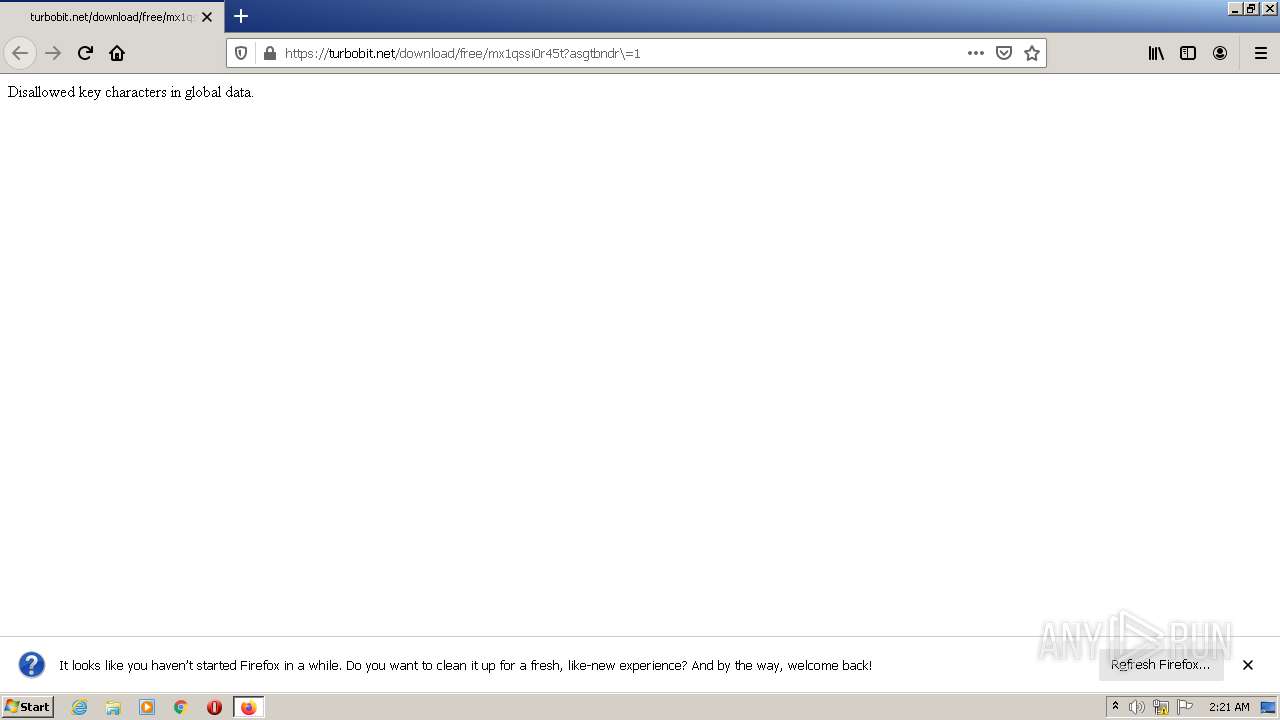Screen dimensions: 1280x720
Task: Go back to the previous page
Action: tap(20, 53)
